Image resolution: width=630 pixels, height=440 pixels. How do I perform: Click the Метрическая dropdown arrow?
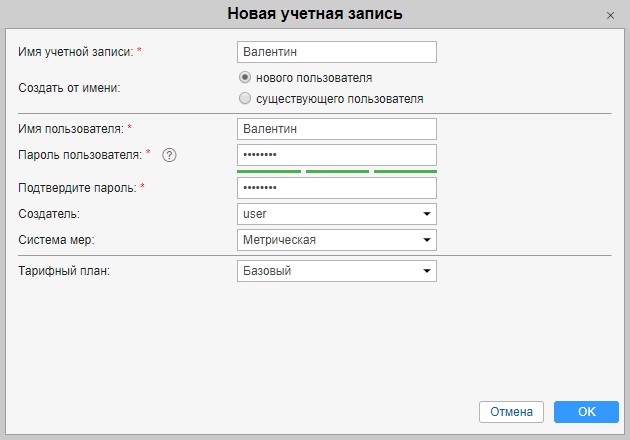click(427, 240)
